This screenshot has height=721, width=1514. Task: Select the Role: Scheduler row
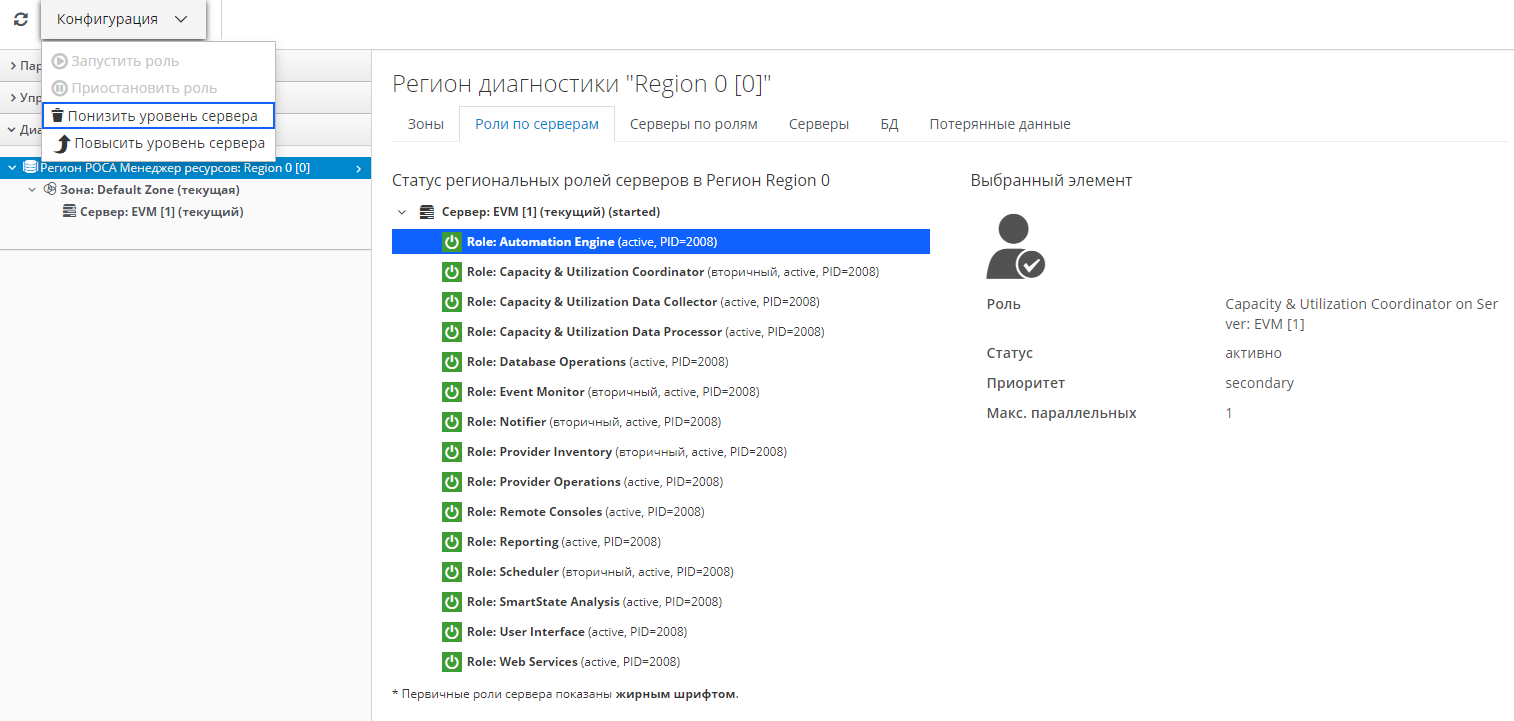(600, 572)
